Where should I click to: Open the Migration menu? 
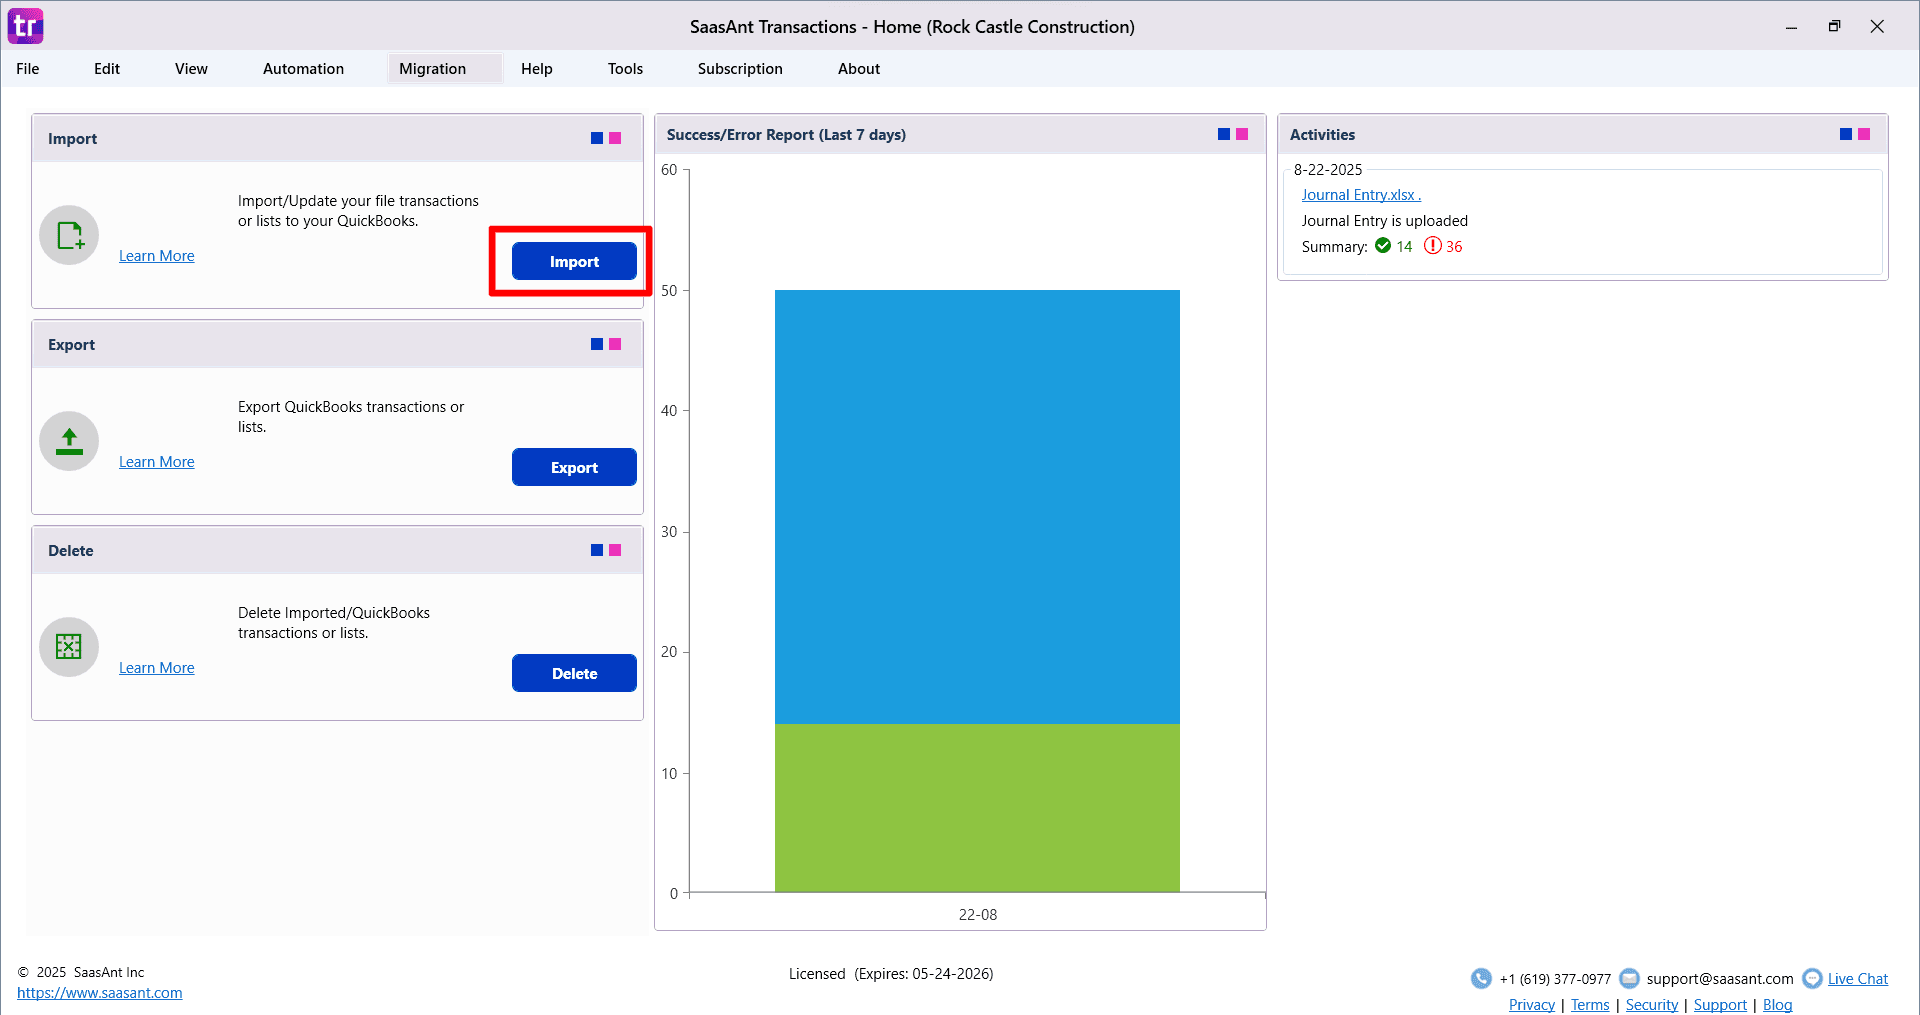[x=432, y=69]
